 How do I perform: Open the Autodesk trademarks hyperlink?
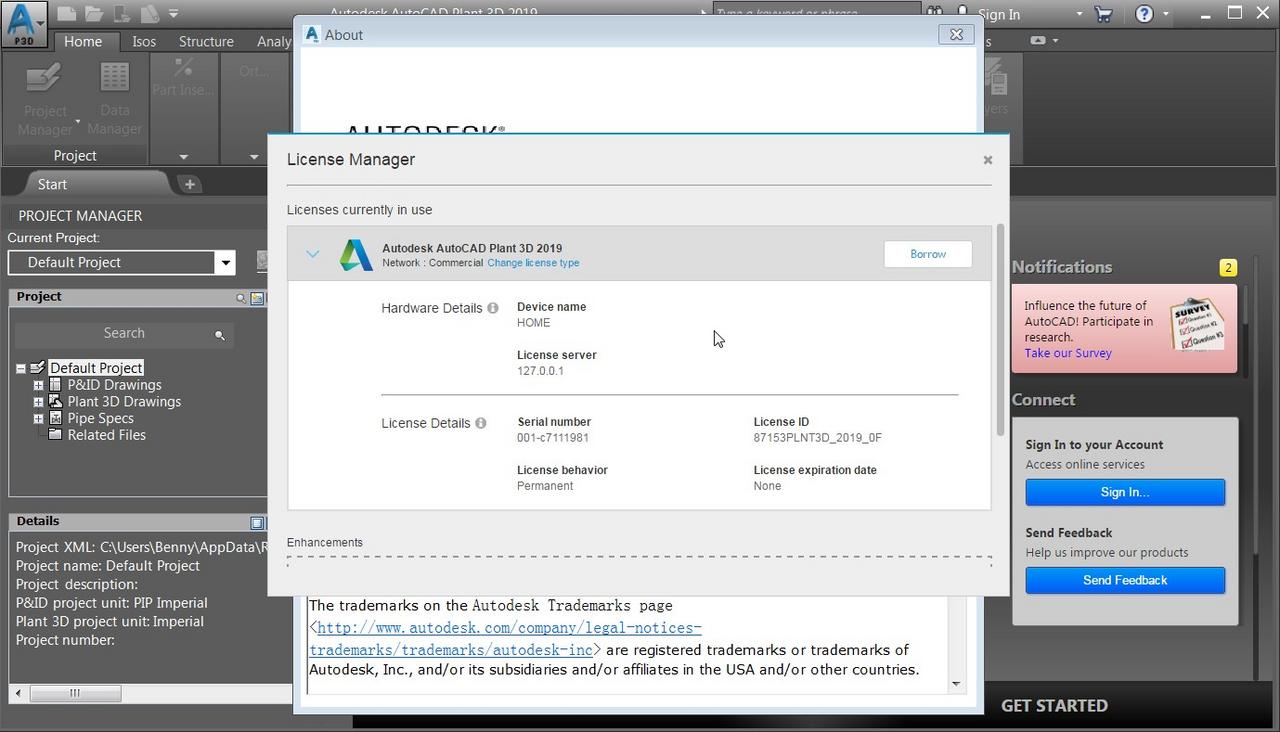tap(505, 638)
